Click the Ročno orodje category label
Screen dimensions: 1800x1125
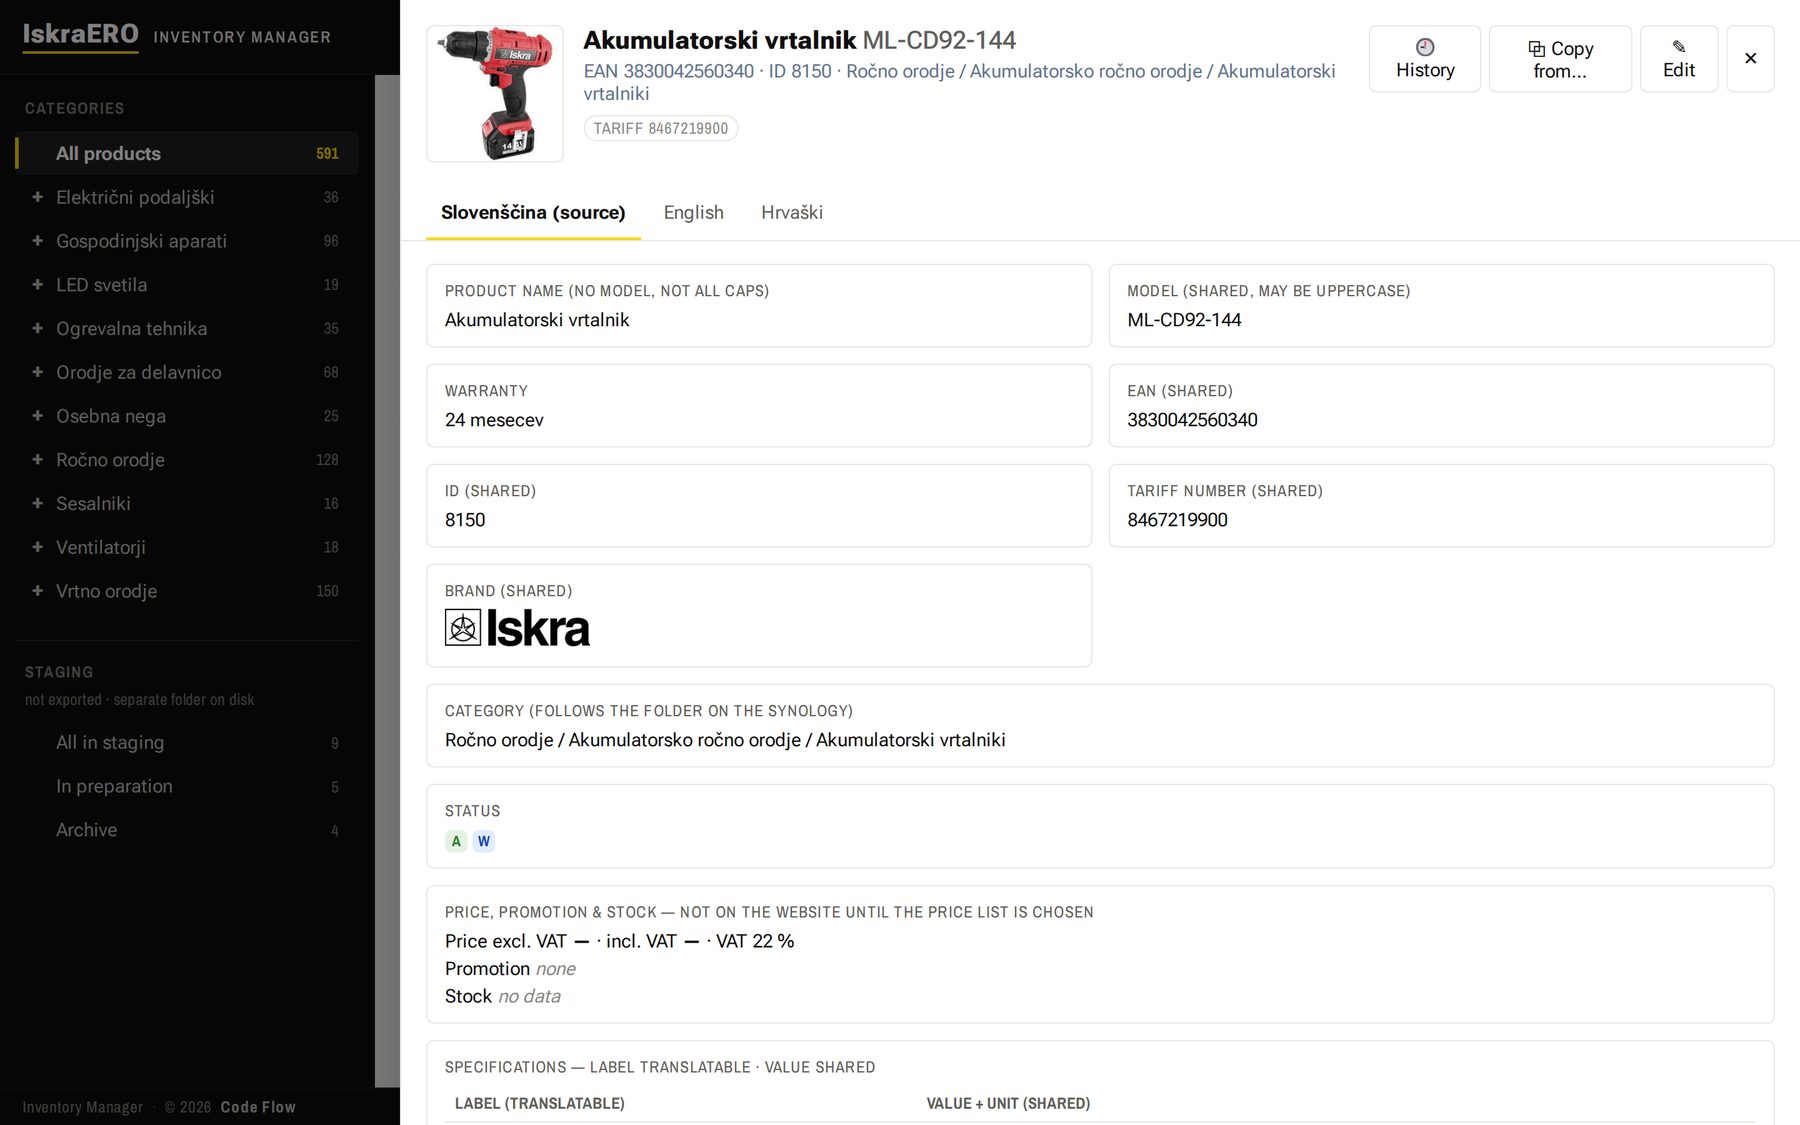click(110, 460)
